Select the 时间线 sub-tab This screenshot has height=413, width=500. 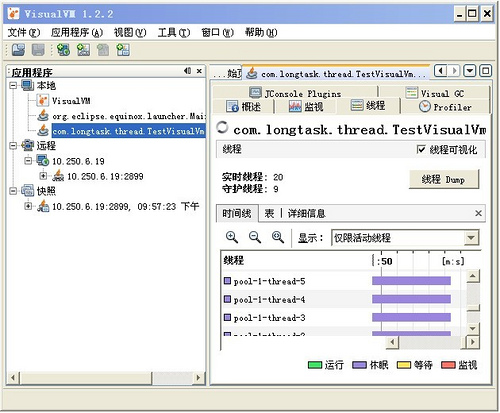click(237, 213)
